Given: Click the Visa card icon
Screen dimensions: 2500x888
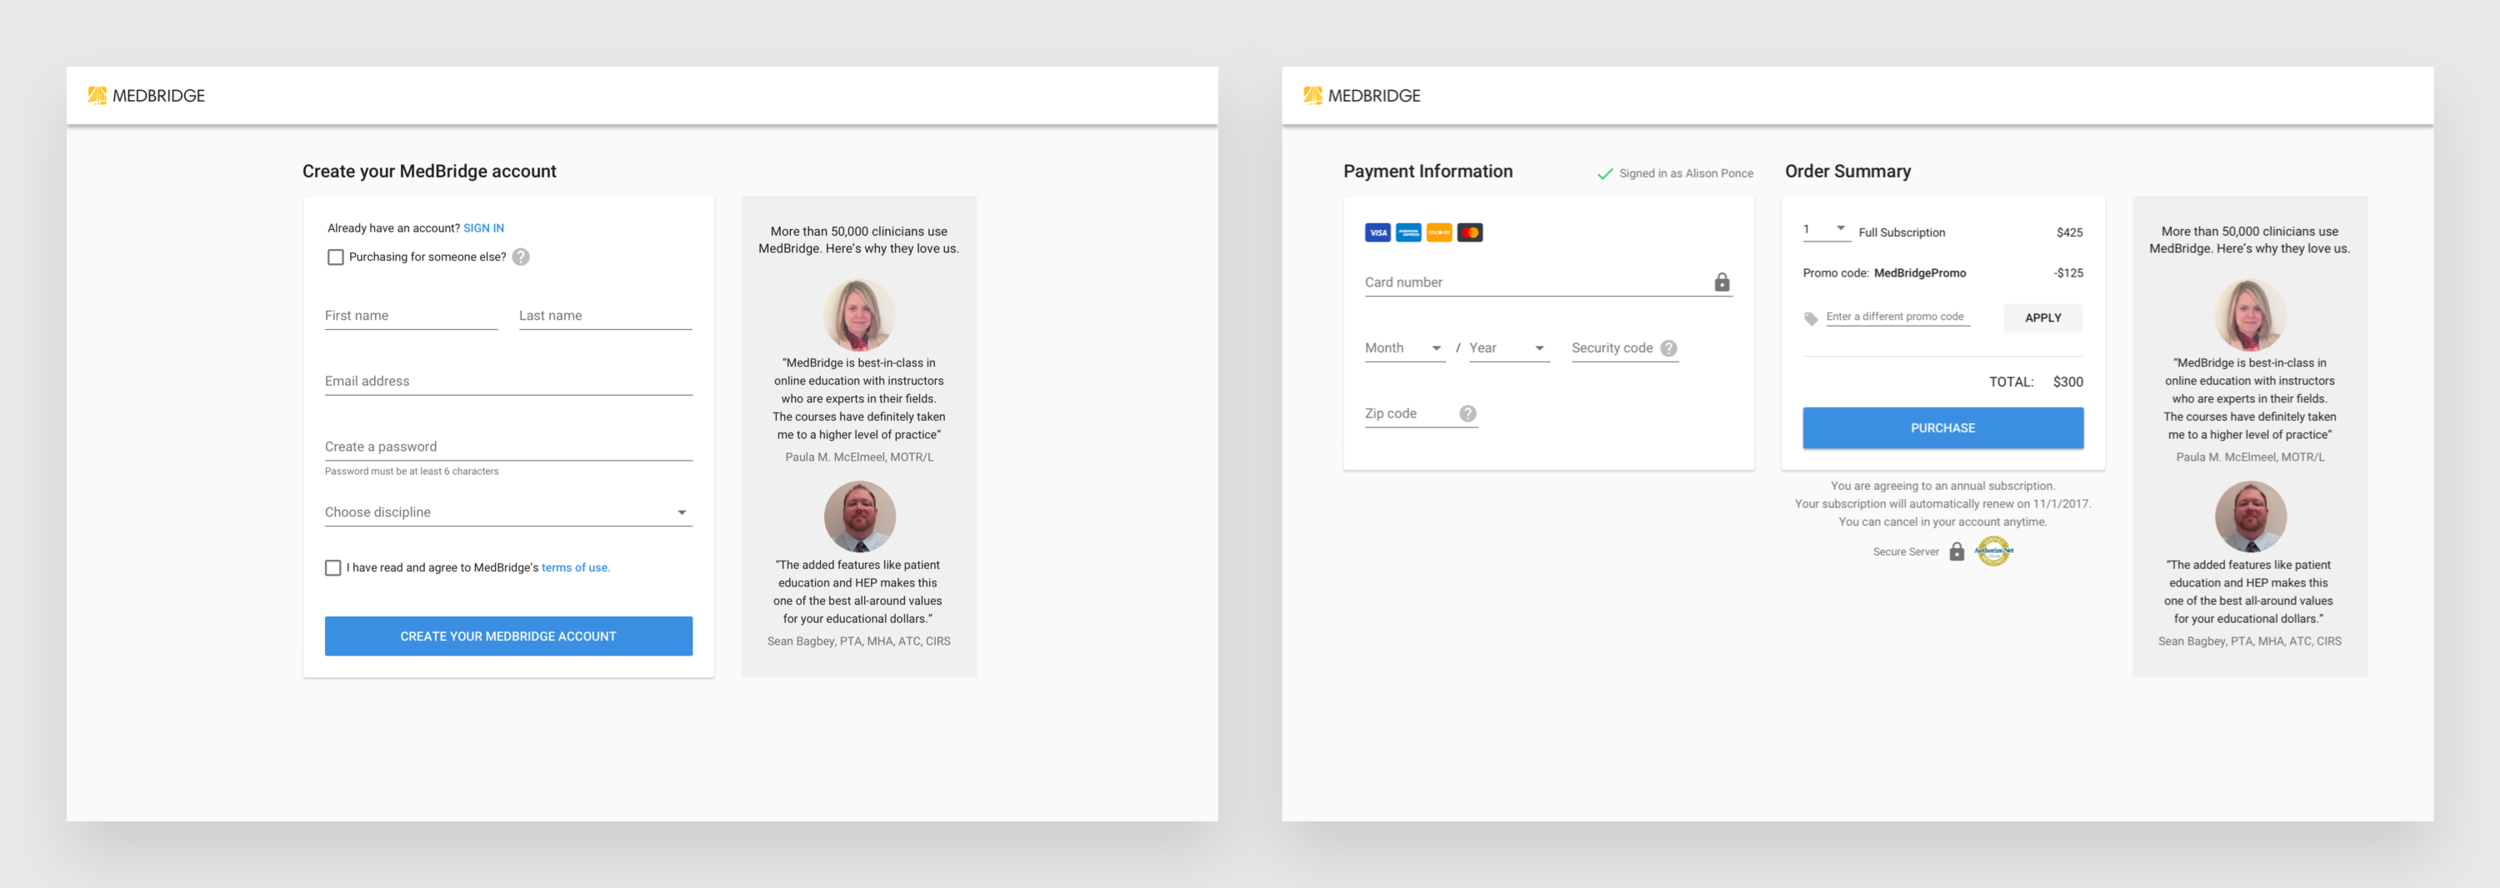Looking at the screenshot, I should click(x=1377, y=233).
